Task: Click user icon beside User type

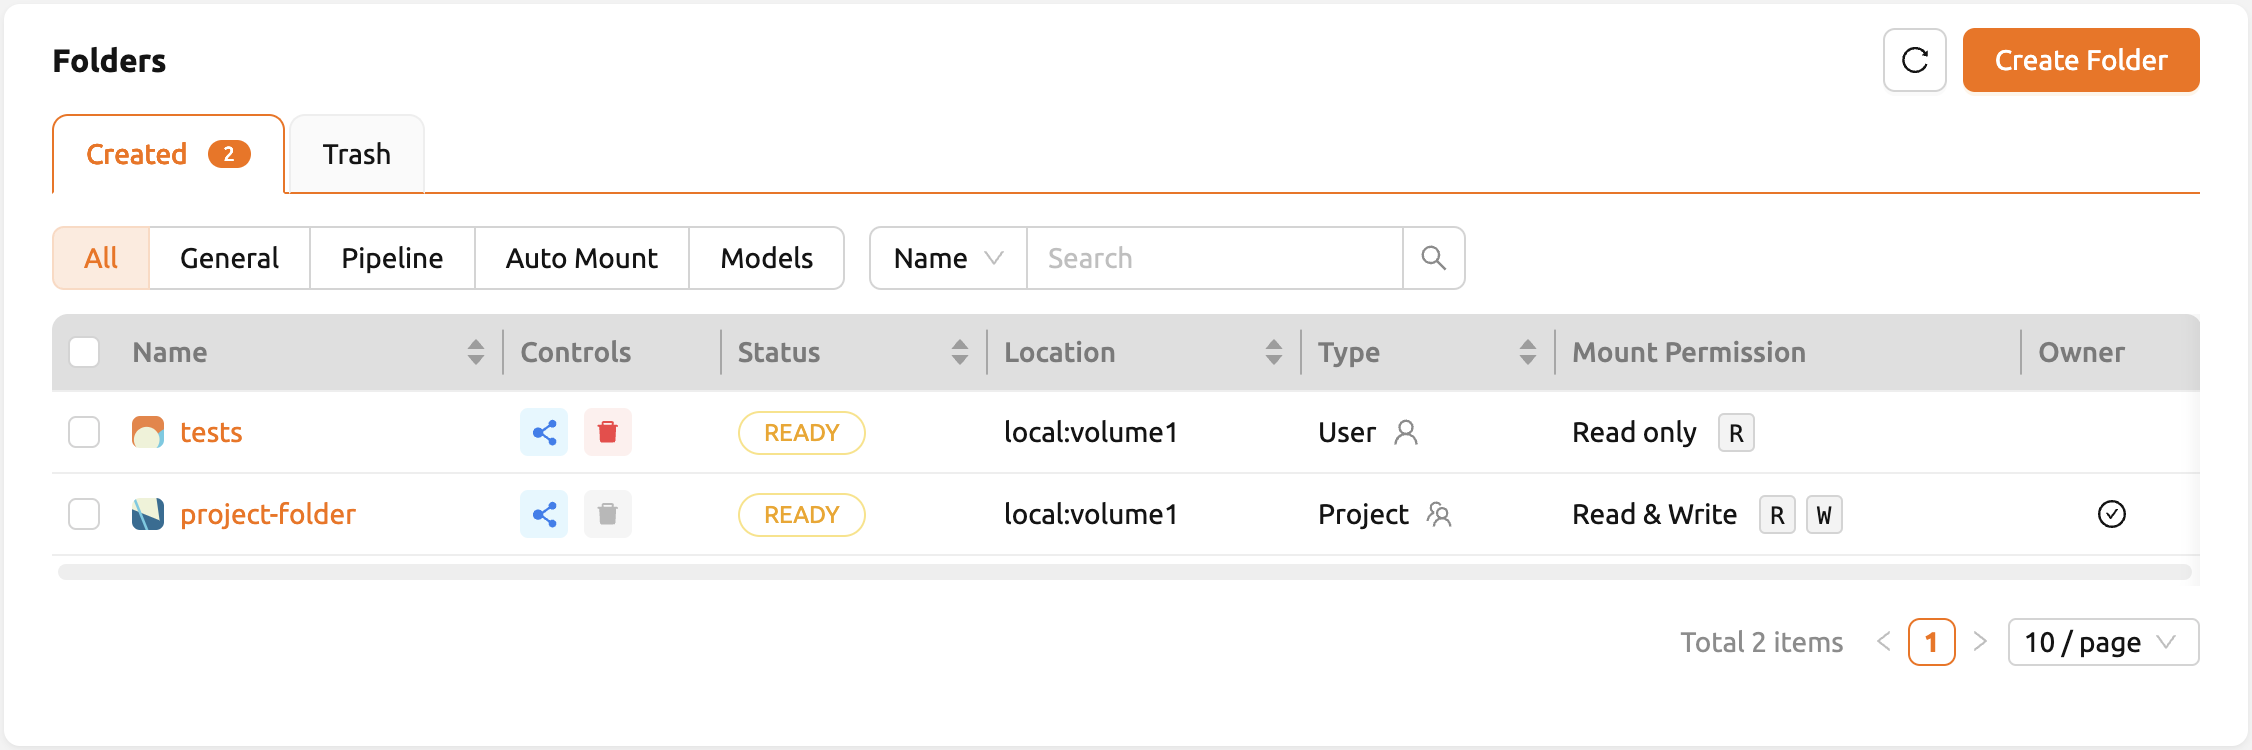Action: 1406,432
